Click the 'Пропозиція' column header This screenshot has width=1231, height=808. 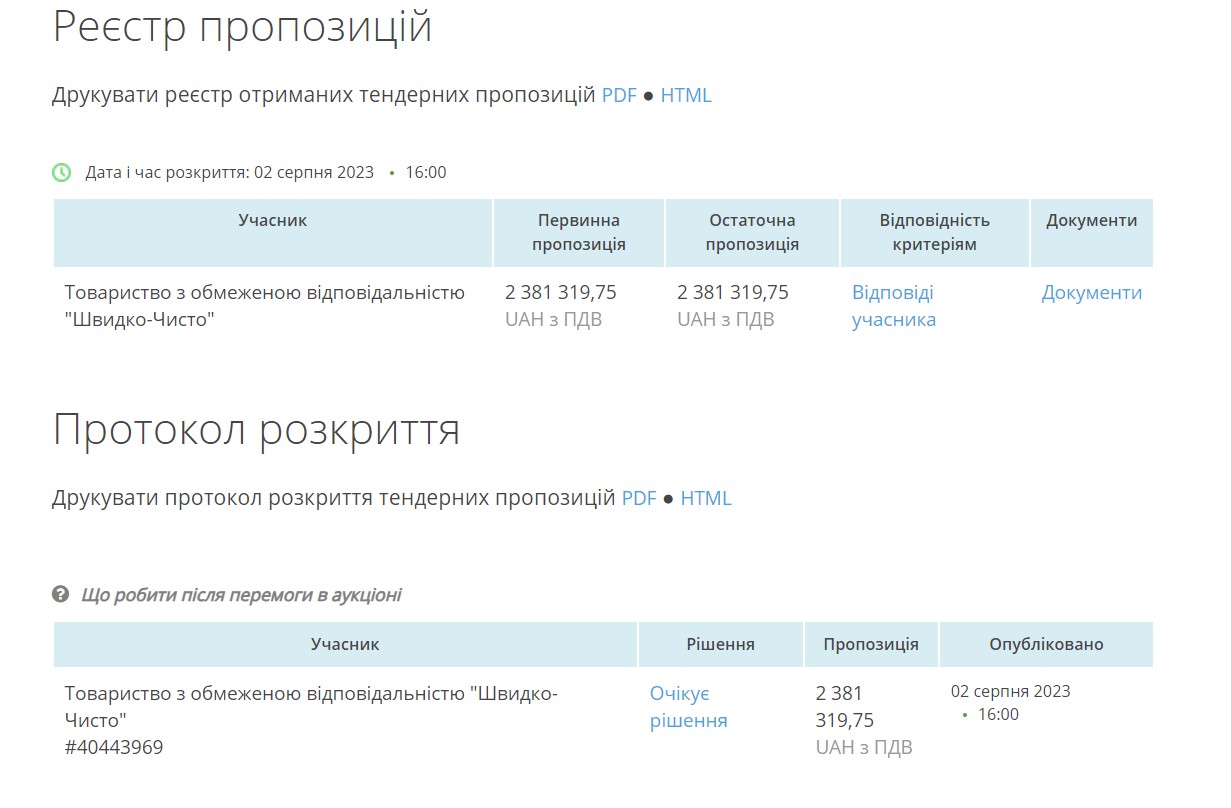coord(871,644)
